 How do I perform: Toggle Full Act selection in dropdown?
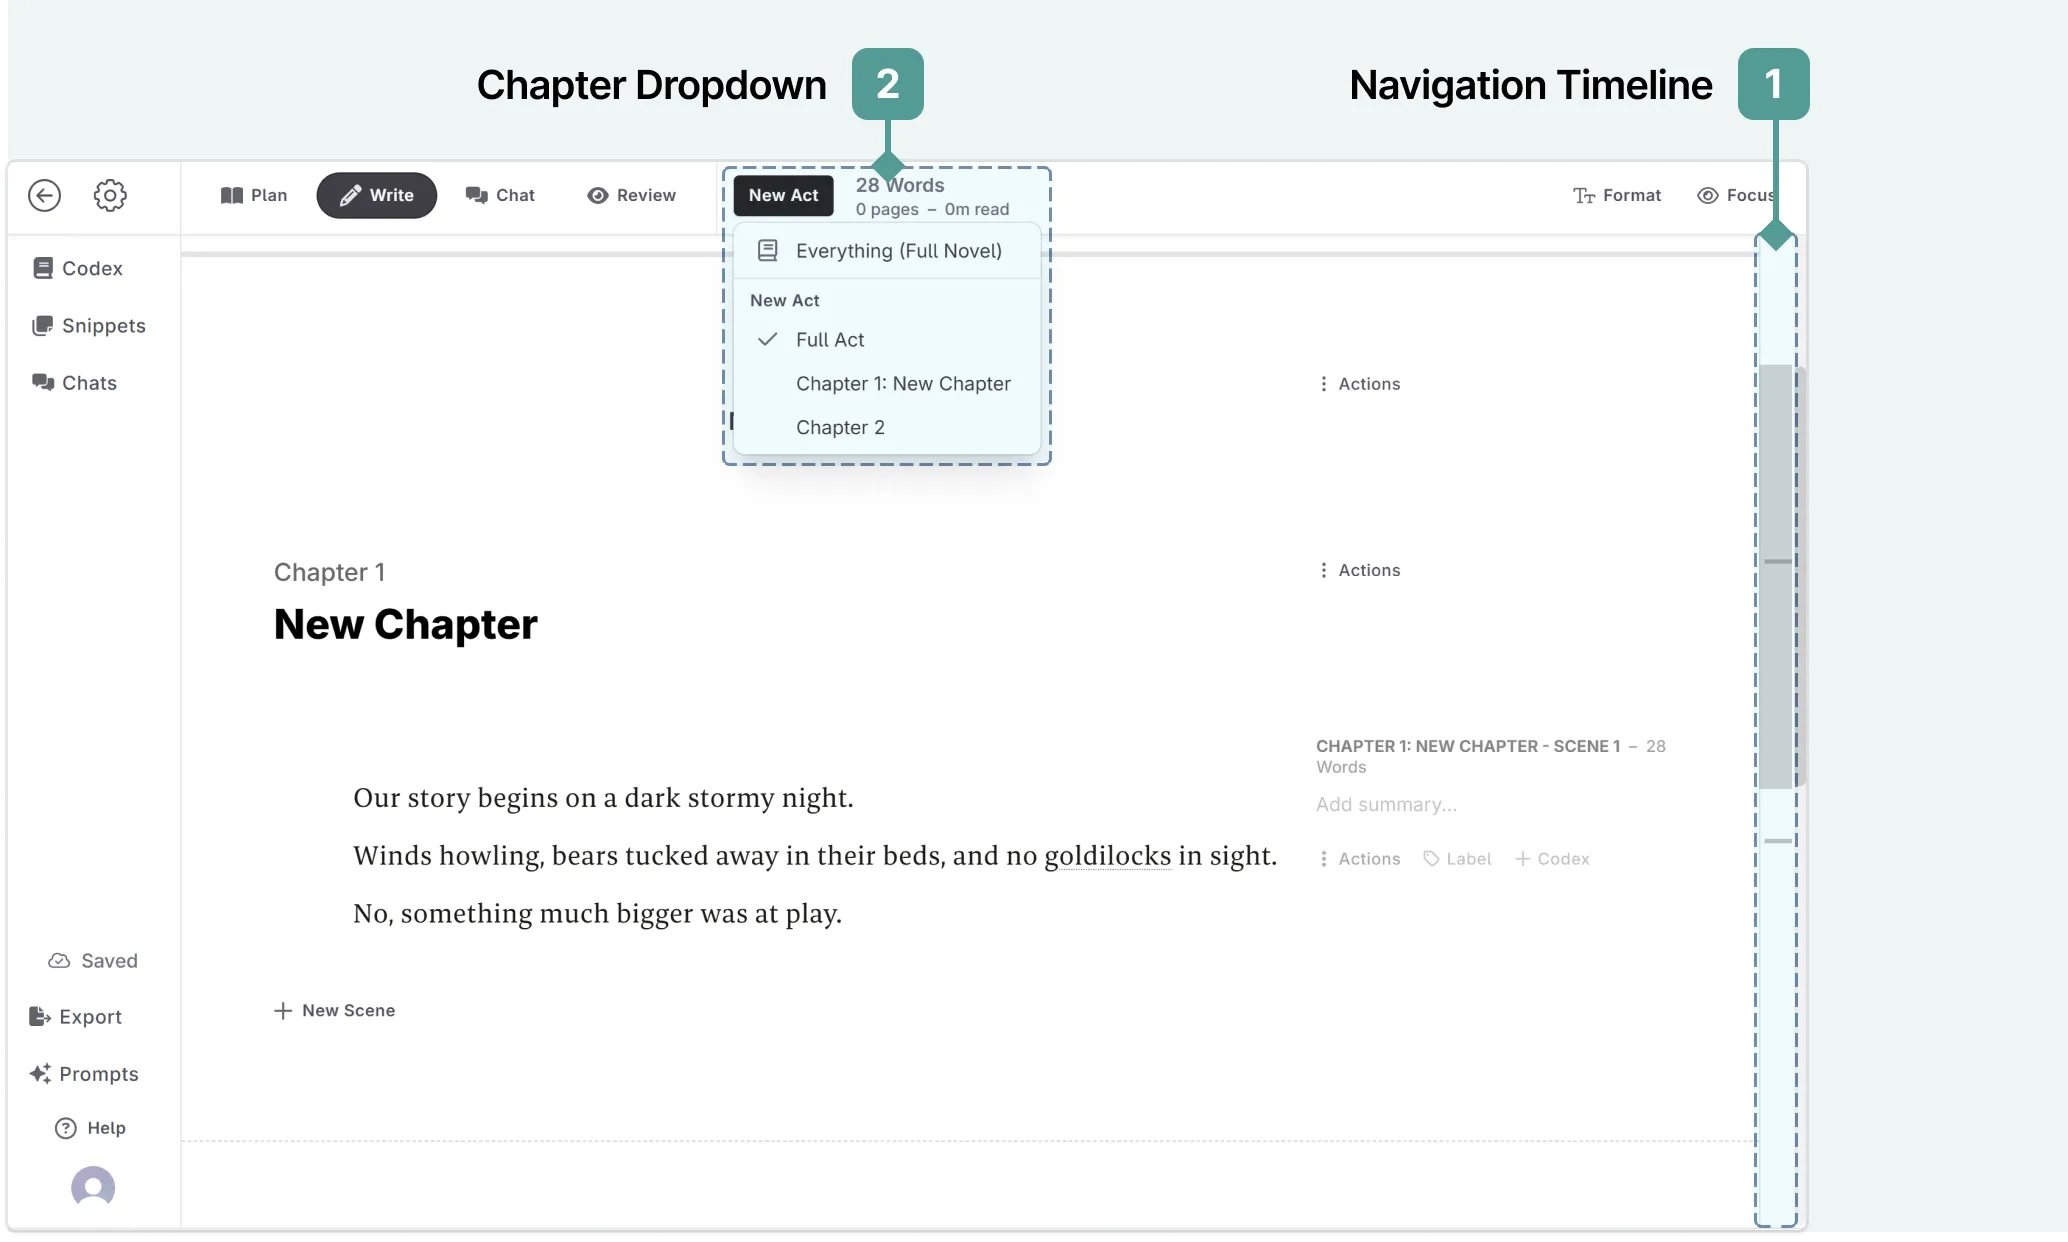coord(830,338)
